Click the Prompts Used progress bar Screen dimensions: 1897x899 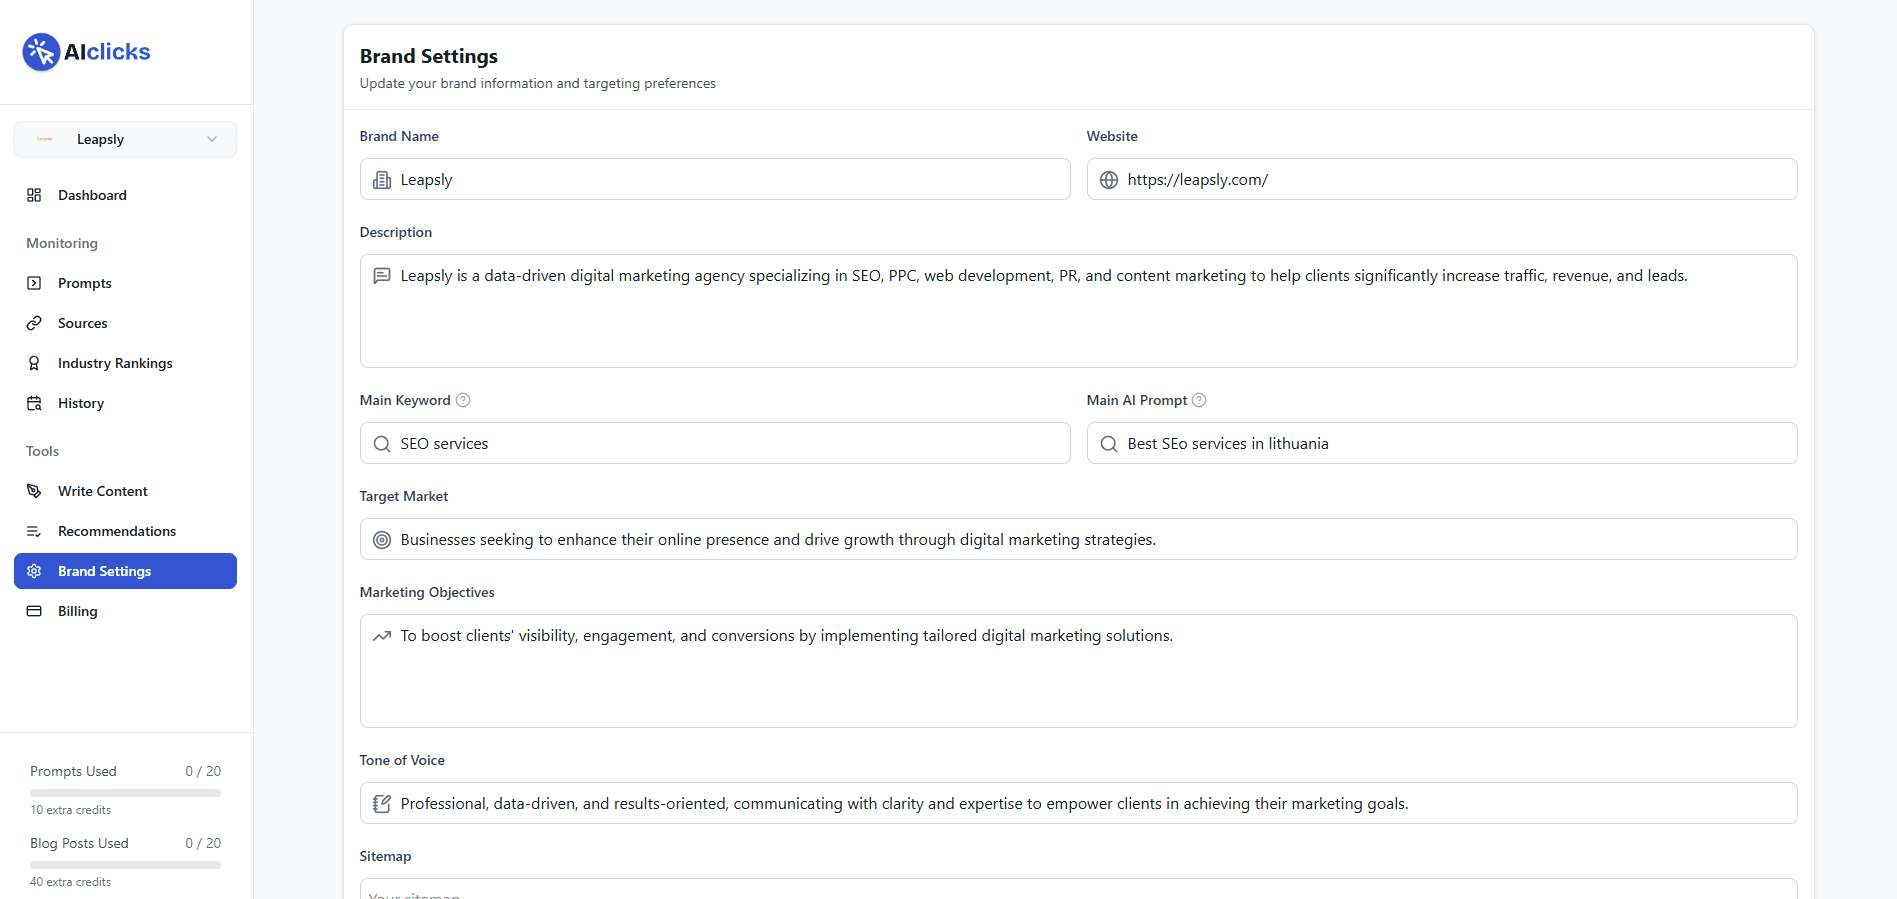pos(125,793)
